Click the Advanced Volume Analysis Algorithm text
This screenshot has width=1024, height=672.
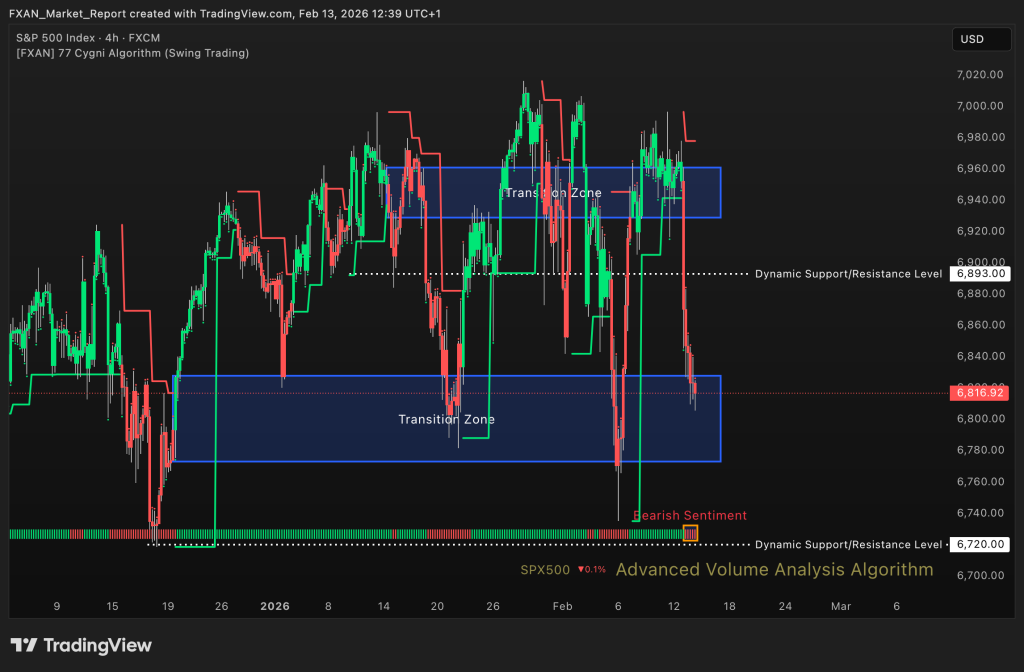[774, 570]
